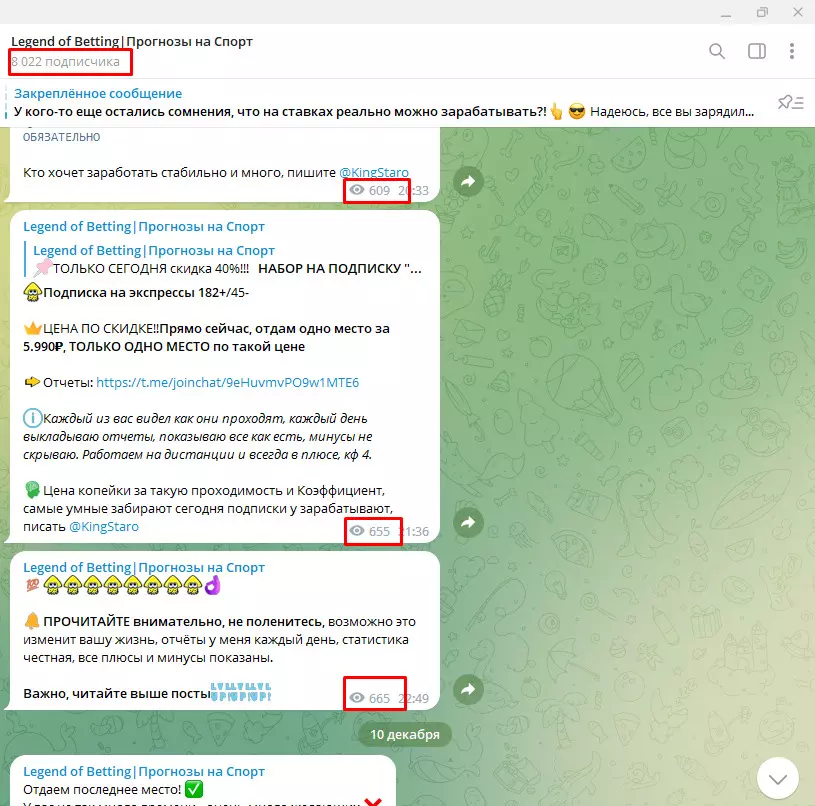Open search in this channel

[717, 51]
